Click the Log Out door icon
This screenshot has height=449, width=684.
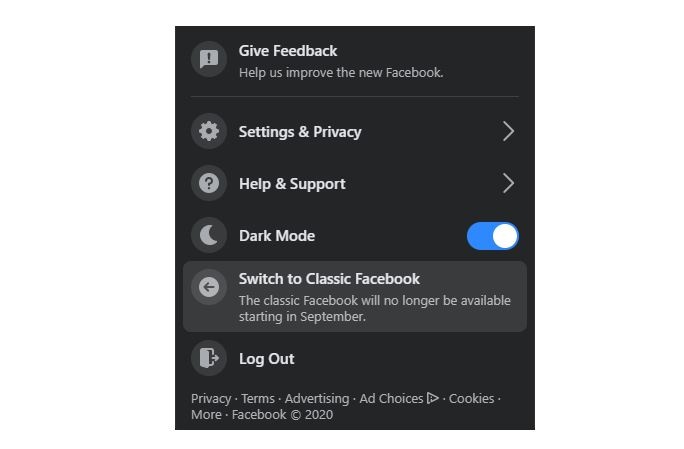pos(209,358)
